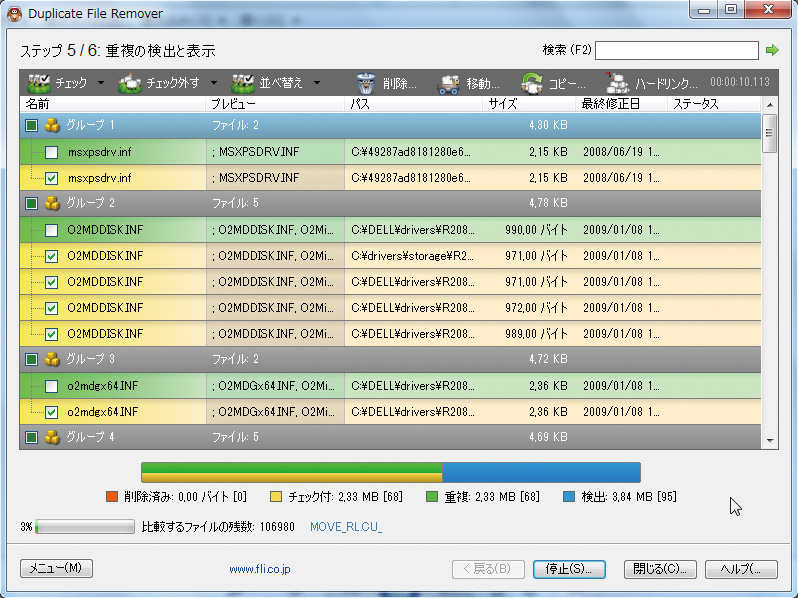Sort by the 名前 column header

pos(113,104)
